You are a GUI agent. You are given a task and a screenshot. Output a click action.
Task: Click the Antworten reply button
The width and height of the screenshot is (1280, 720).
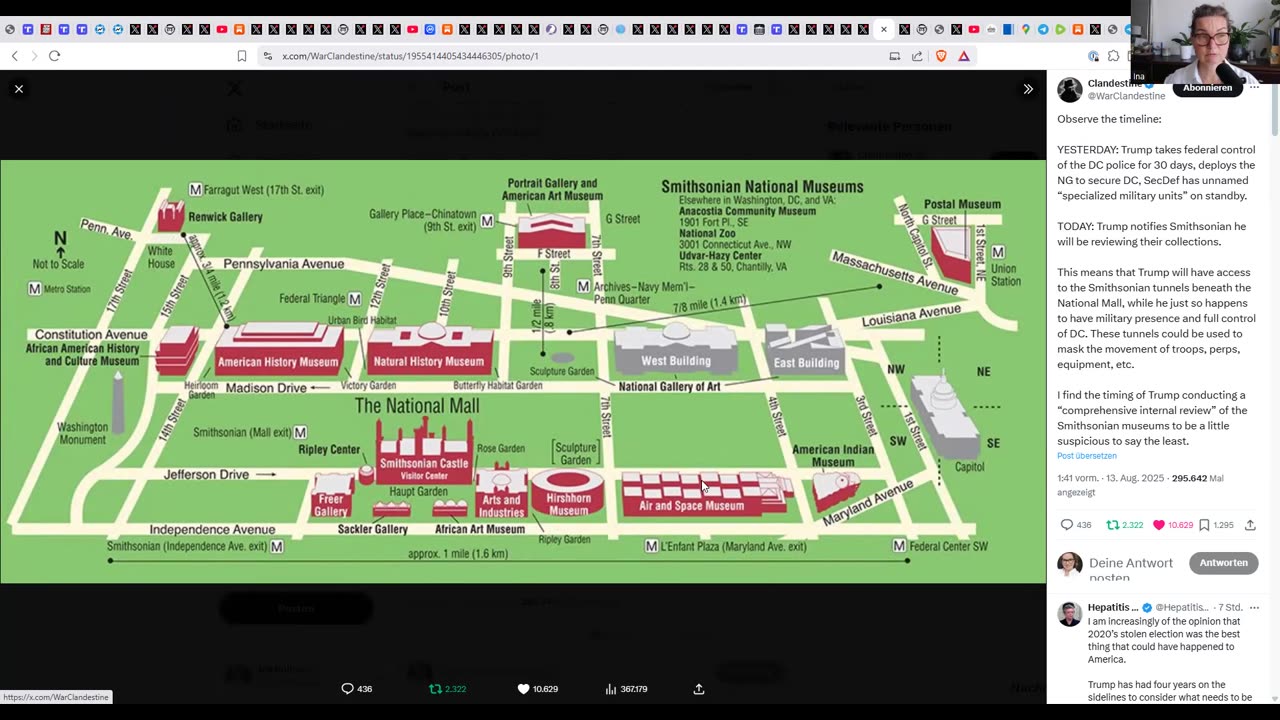1223,563
